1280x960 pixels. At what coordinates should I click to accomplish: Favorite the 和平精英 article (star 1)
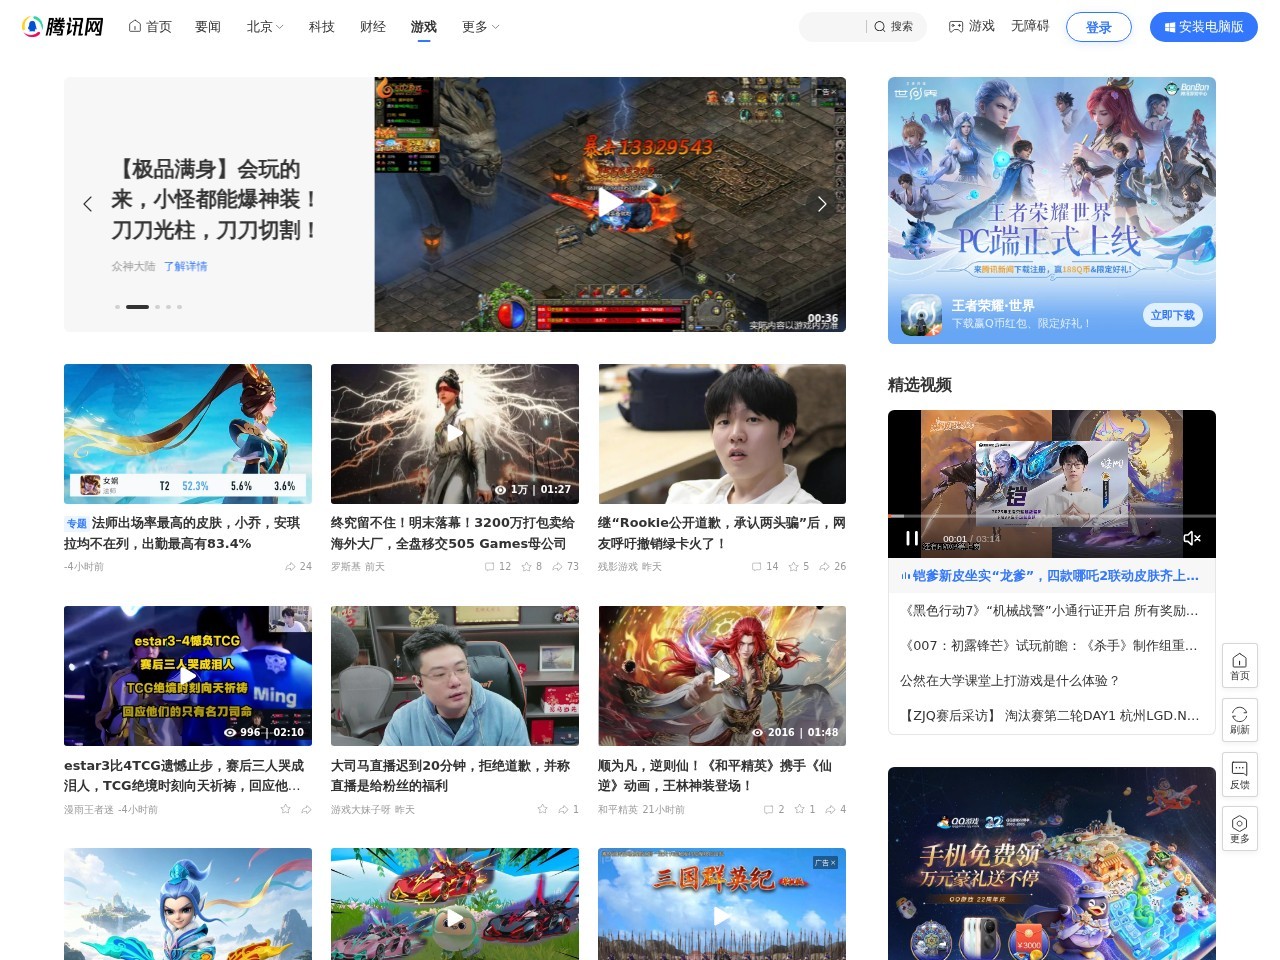pyautogui.click(x=805, y=809)
